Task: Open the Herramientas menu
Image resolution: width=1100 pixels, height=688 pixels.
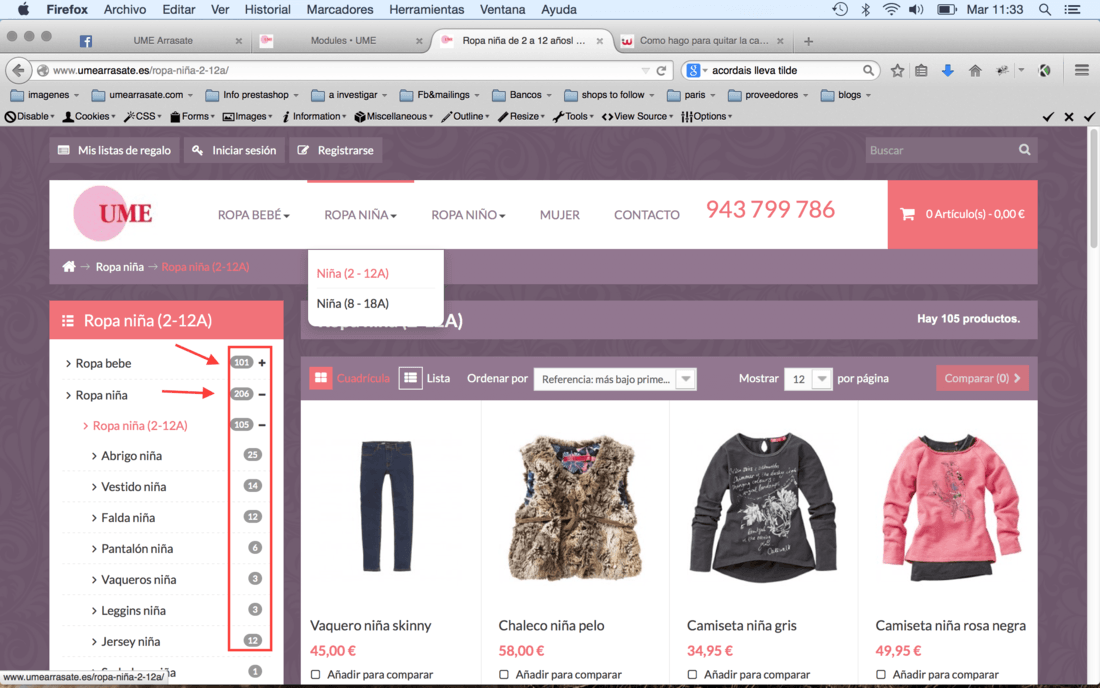Action: [427, 10]
